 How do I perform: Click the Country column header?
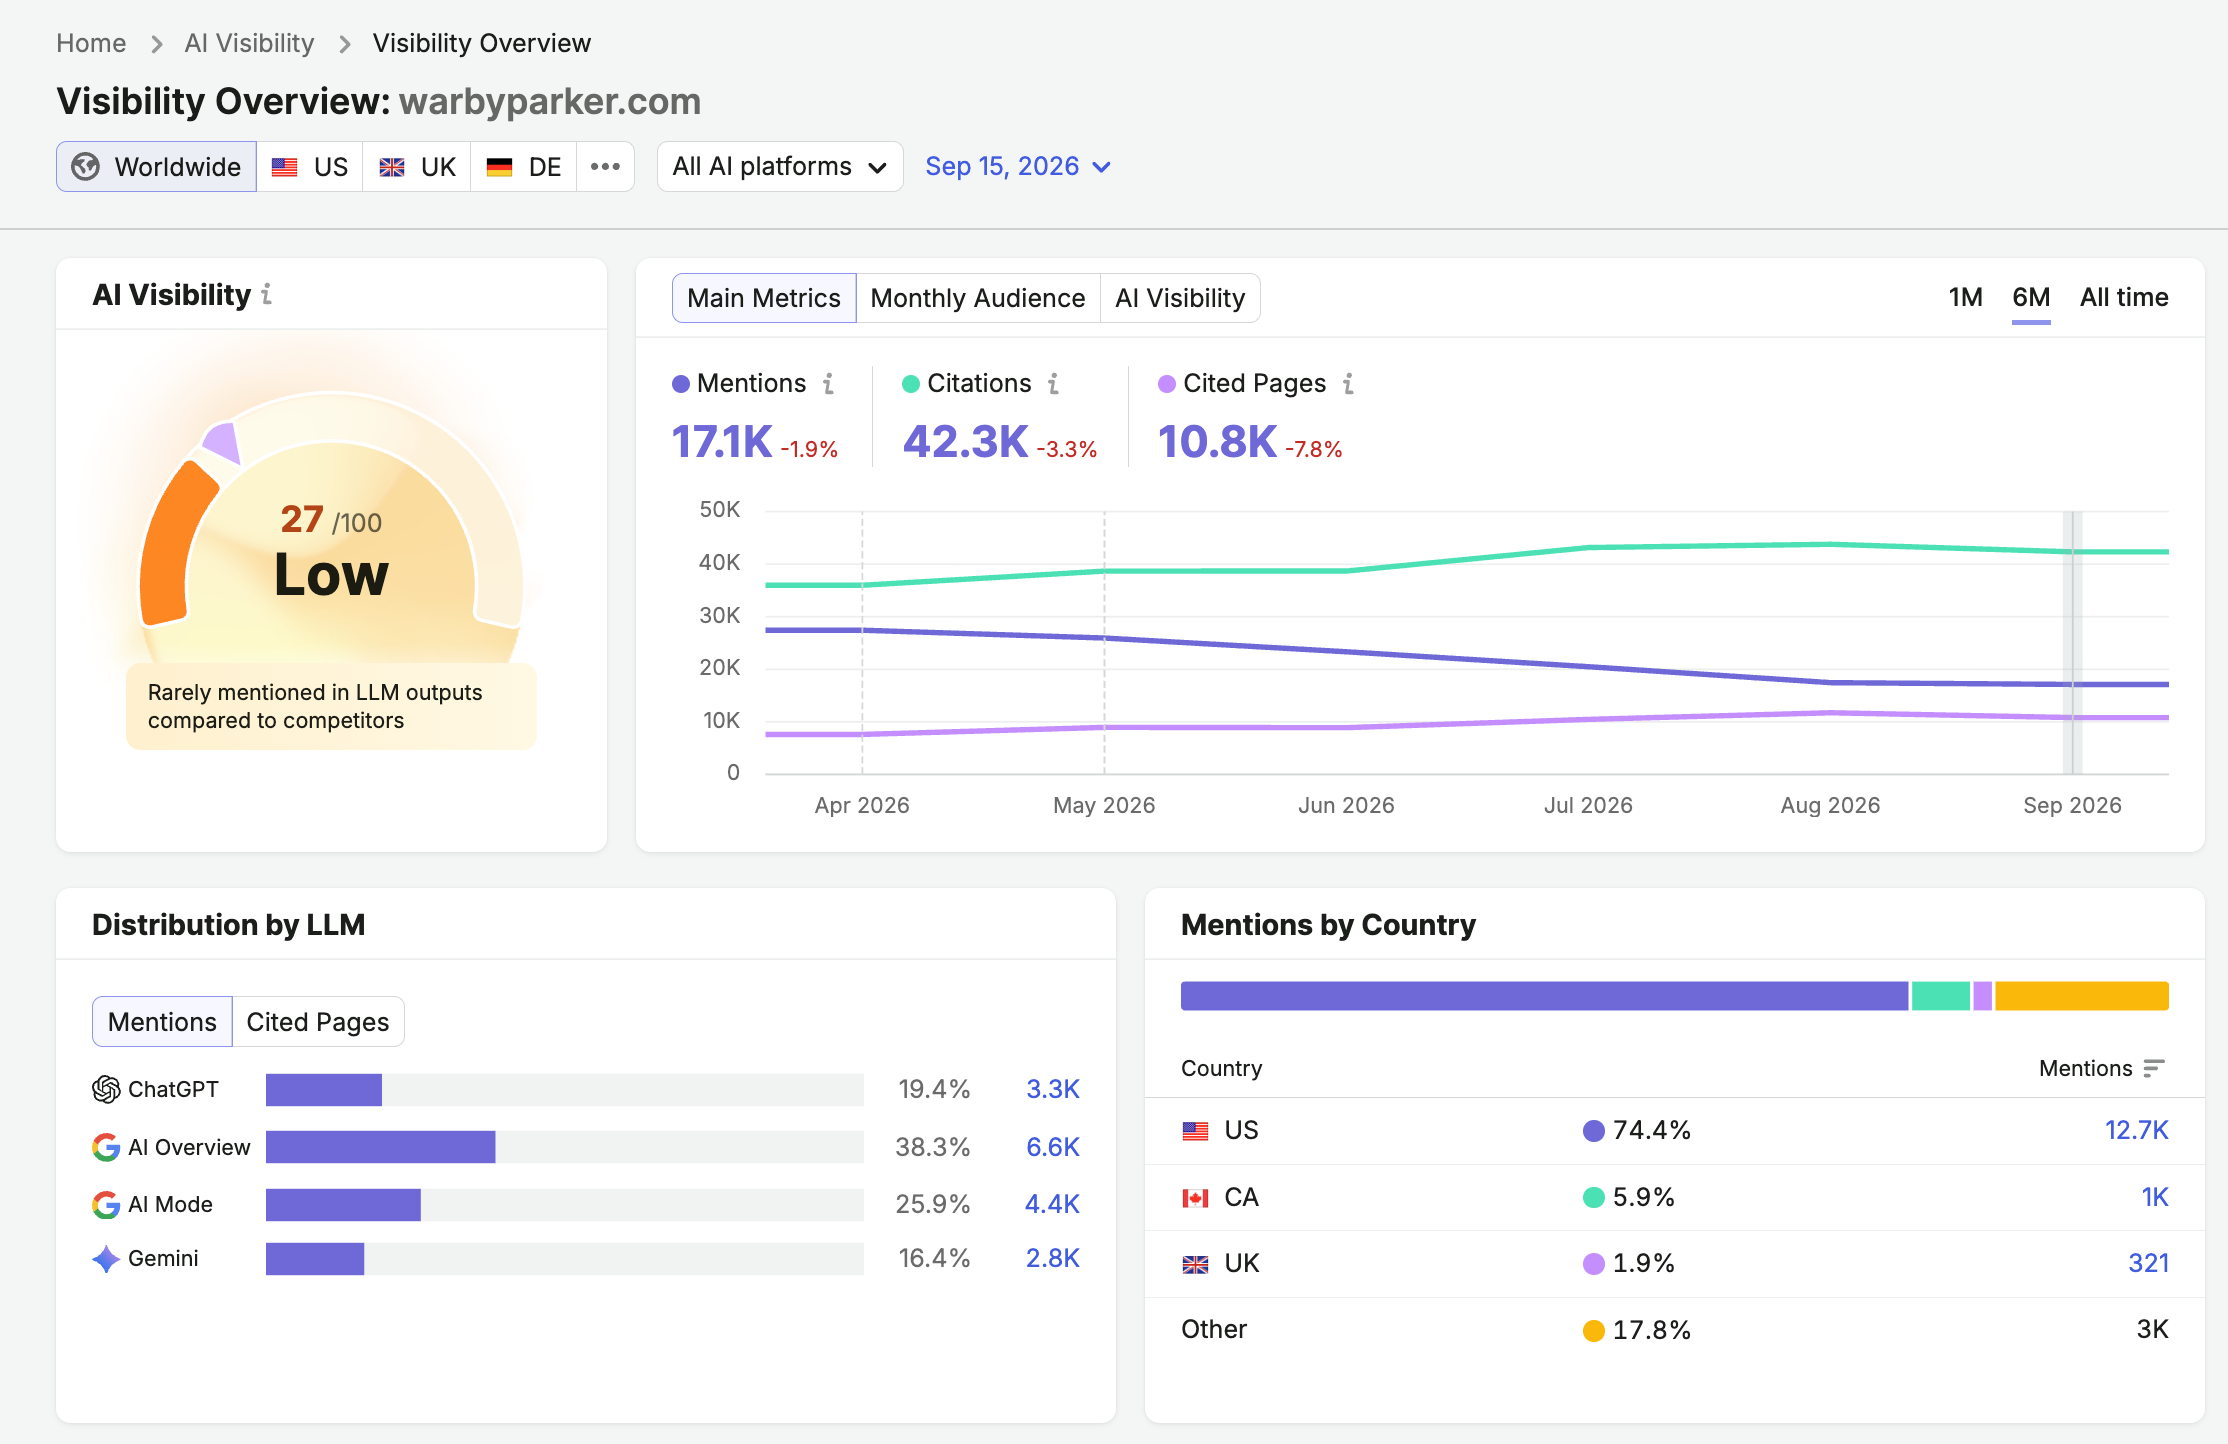click(x=1222, y=1069)
